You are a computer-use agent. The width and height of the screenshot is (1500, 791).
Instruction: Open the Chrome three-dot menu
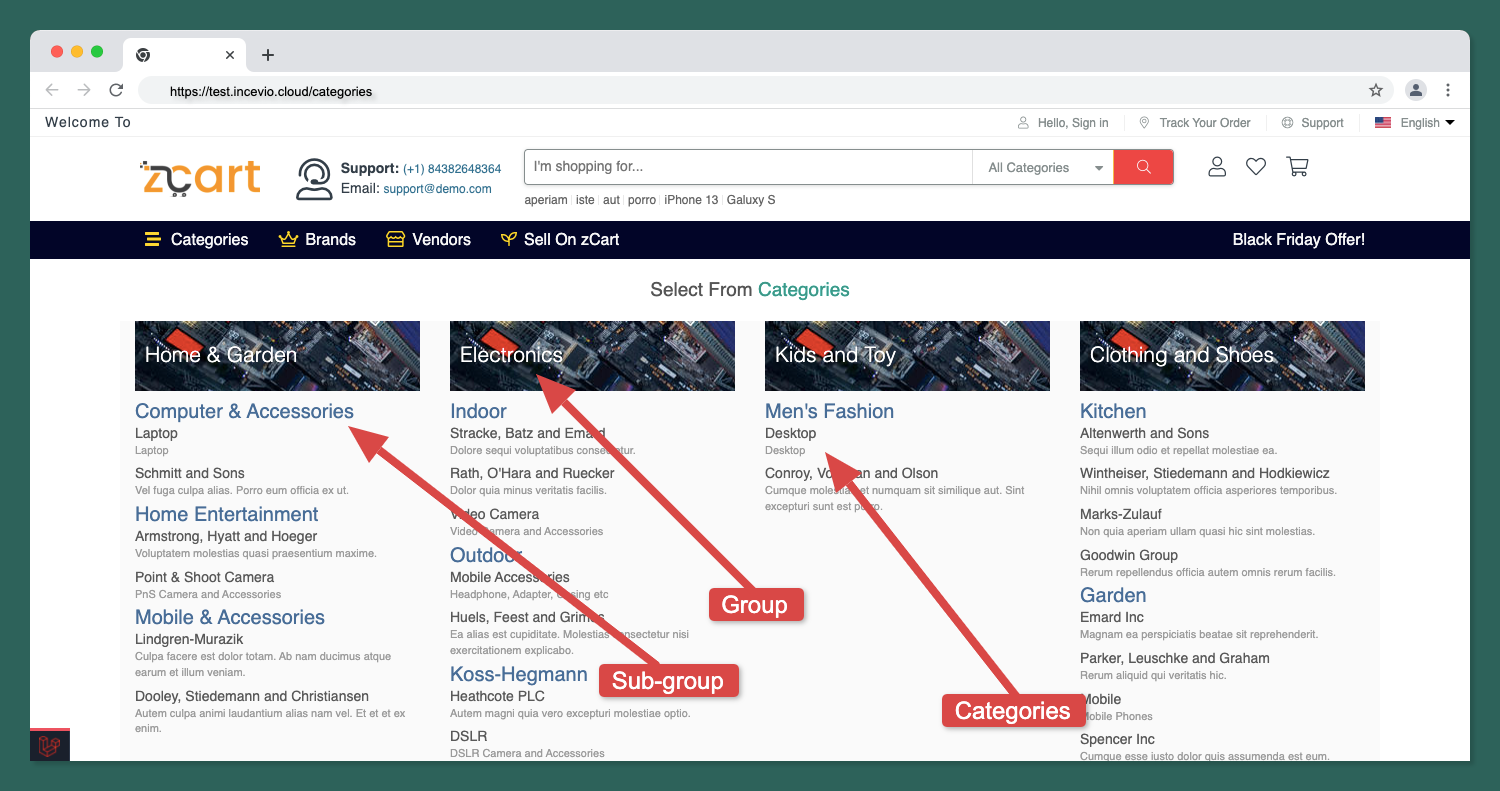coord(1448,90)
